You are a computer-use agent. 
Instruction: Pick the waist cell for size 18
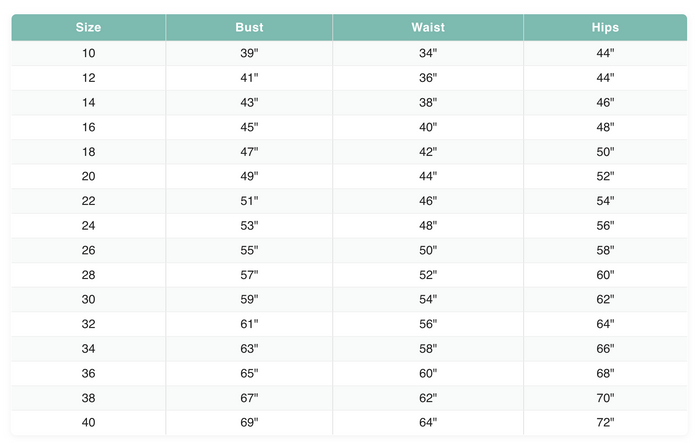point(428,152)
